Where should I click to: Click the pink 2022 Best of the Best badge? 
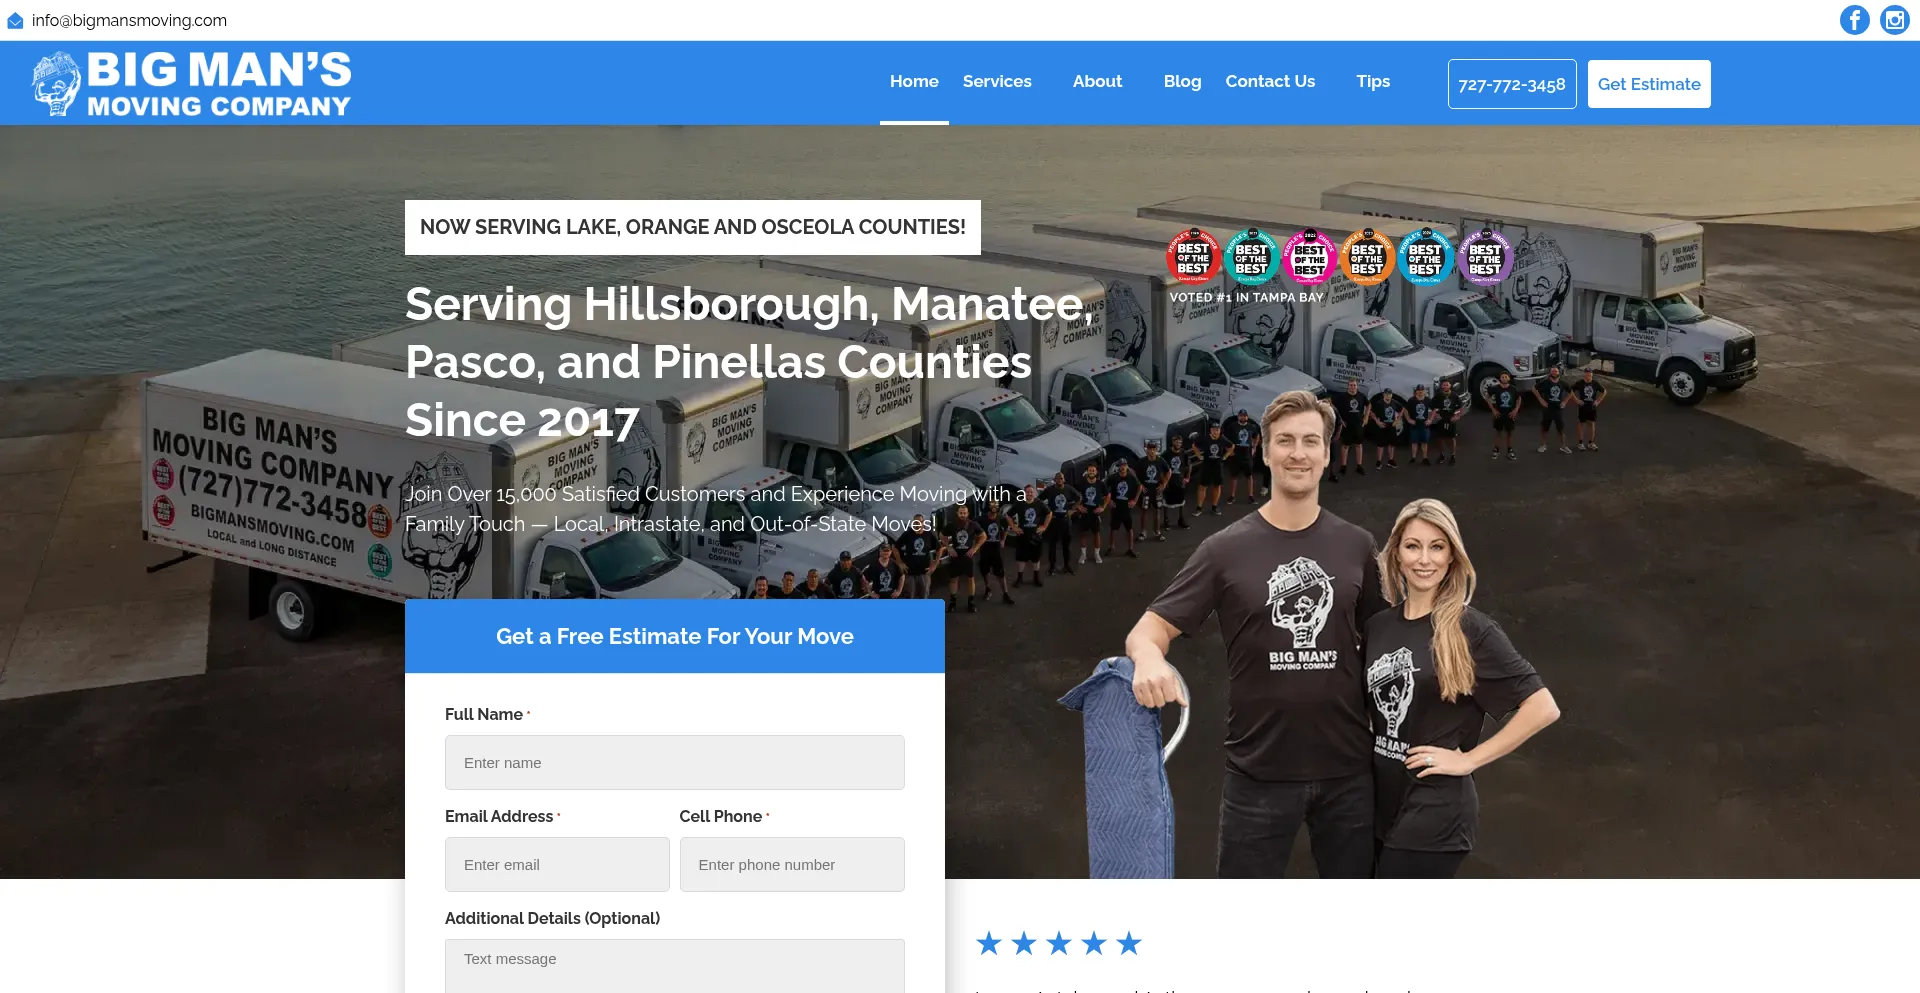pyautogui.click(x=1309, y=257)
